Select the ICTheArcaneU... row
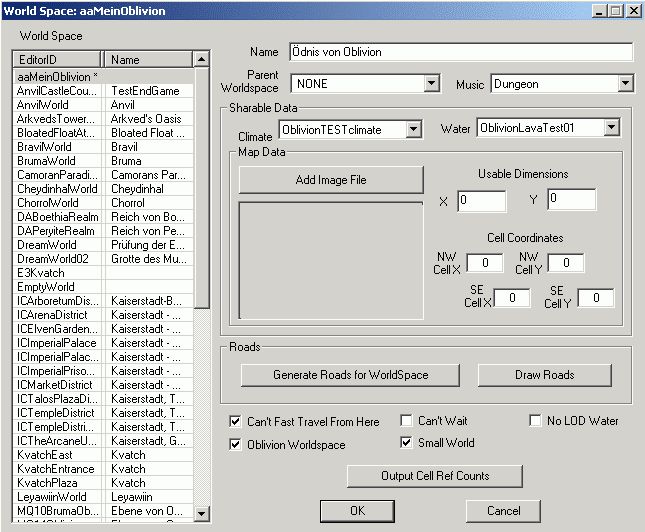645x532 pixels. pyautogui.click(x=104, y=441)
